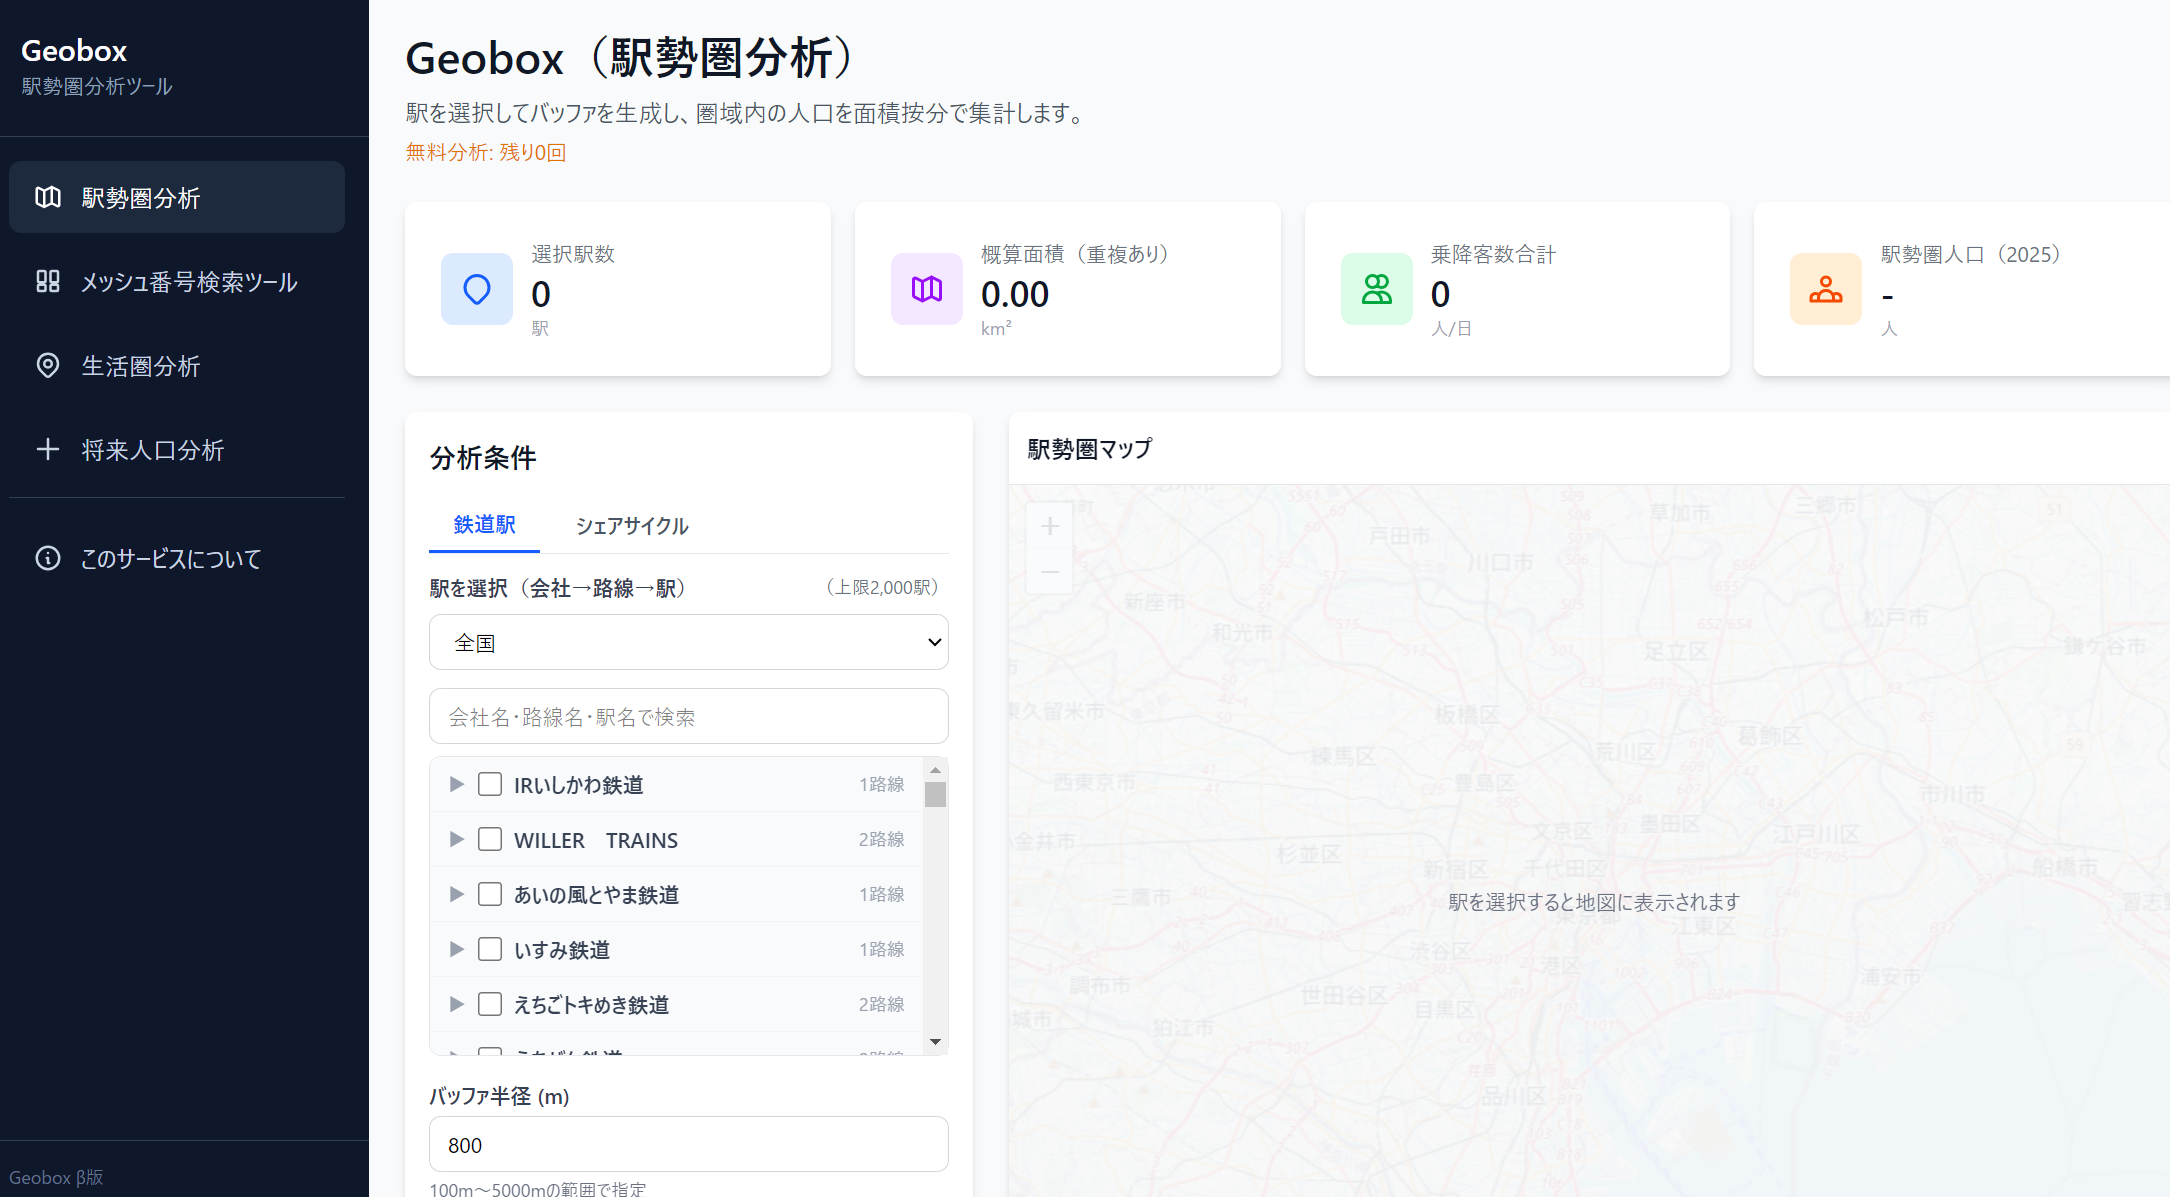Enable the いすみ鉄道 checkbox
The width and height of the screenshot is (2170, 1197).
(x=490, y=949)
